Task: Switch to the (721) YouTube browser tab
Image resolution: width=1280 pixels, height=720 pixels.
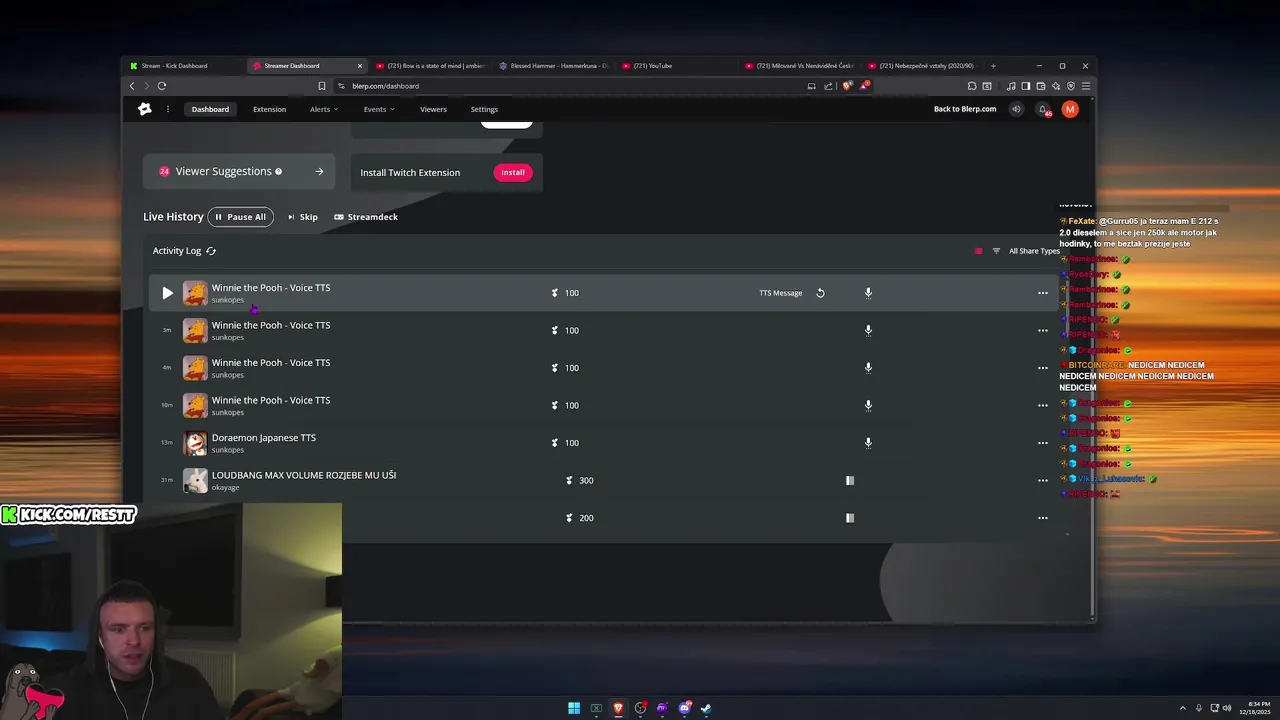Action: 676,66
